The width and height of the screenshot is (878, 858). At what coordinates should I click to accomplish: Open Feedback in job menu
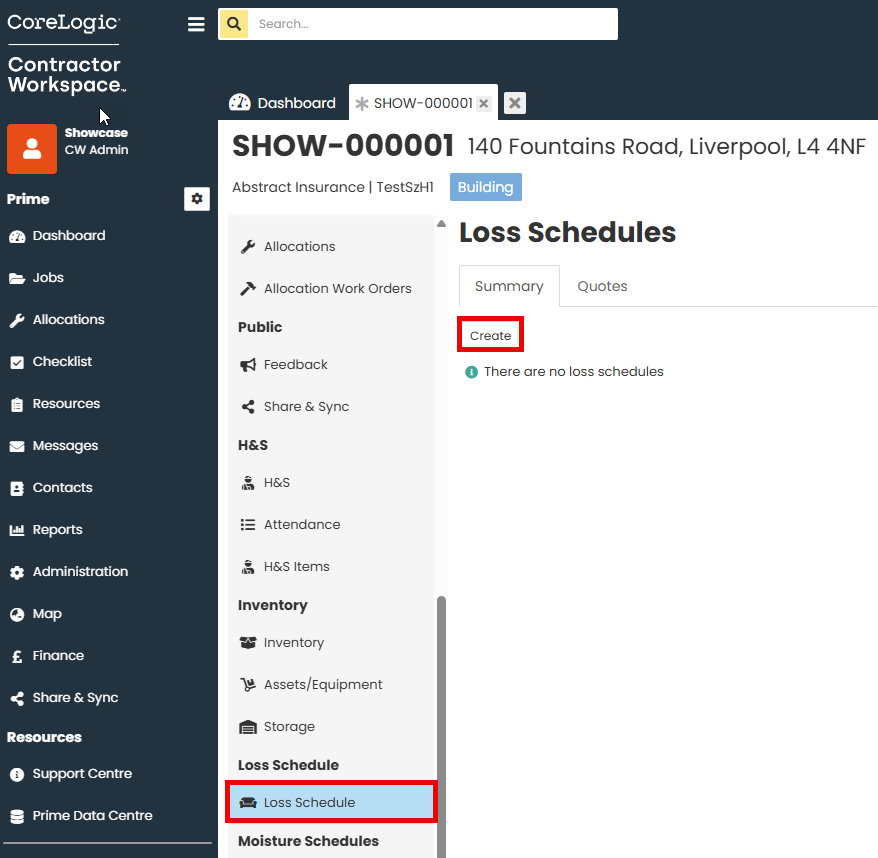pos(331,365)
